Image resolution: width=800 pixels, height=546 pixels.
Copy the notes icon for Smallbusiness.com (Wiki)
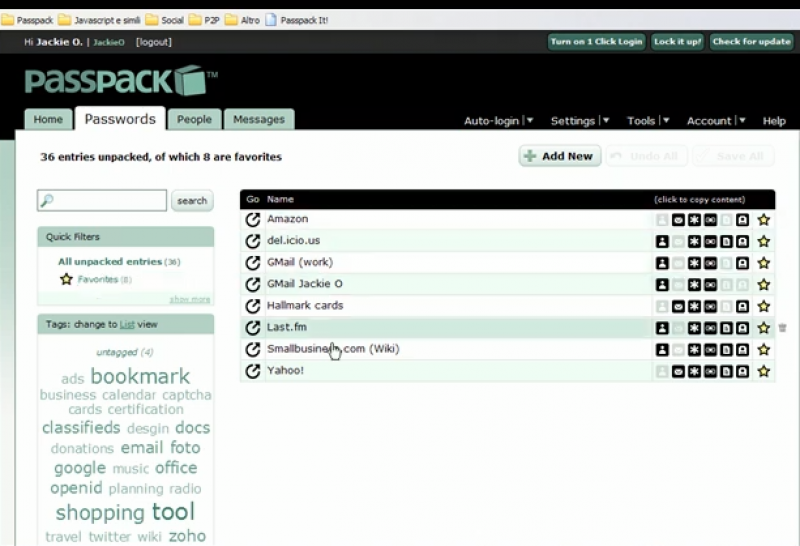coord(726,350)
